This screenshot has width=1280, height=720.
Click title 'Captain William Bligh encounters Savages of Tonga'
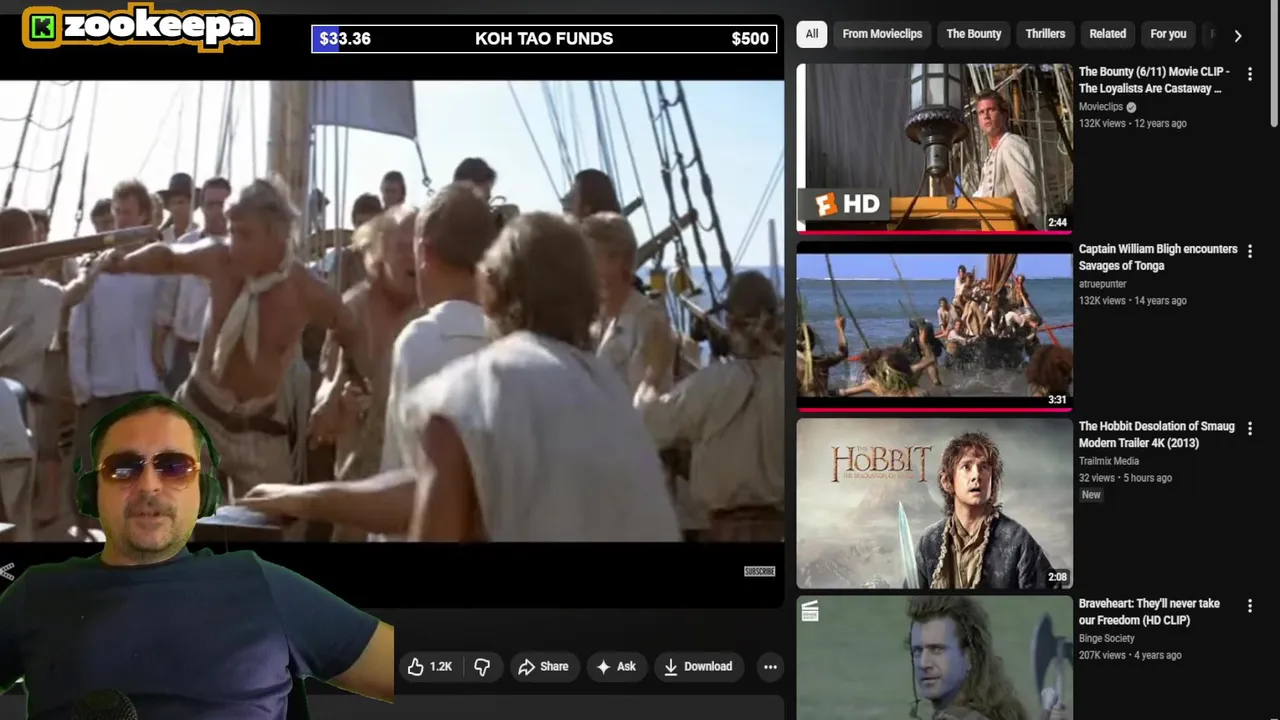tap(1158, 257)
